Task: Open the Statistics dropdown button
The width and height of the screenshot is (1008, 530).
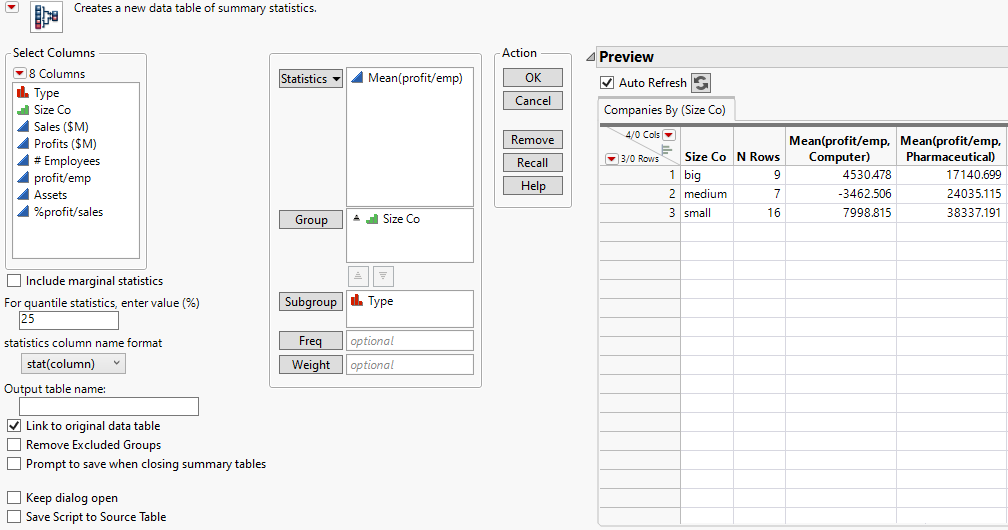Action: [x=310, y=78]
